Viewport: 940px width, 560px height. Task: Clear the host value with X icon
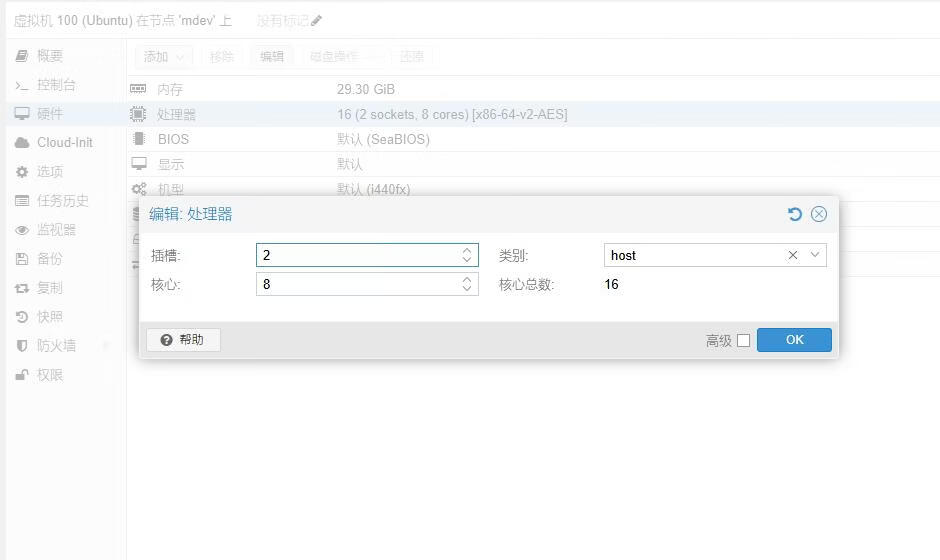[793, 255]
